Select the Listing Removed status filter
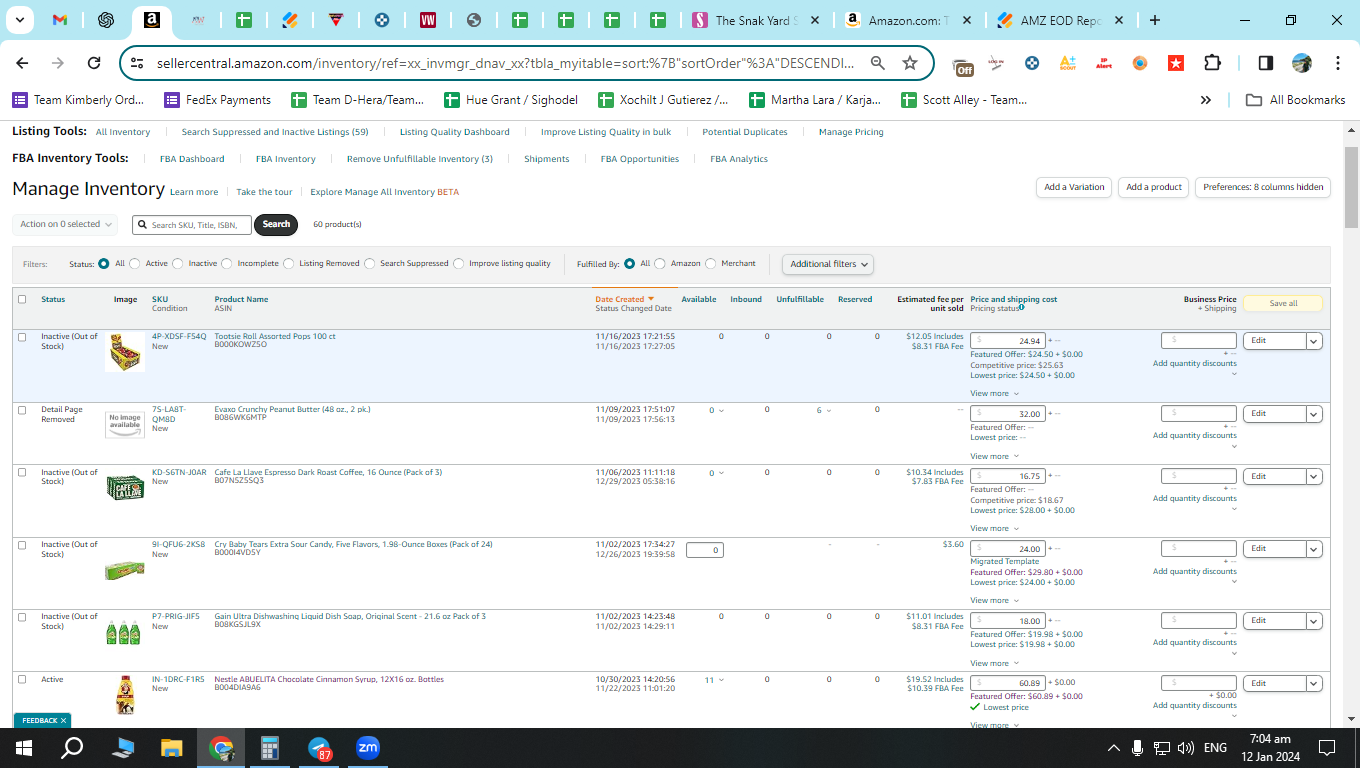The height and width of the screenshot is (768, 1360). 289,264
